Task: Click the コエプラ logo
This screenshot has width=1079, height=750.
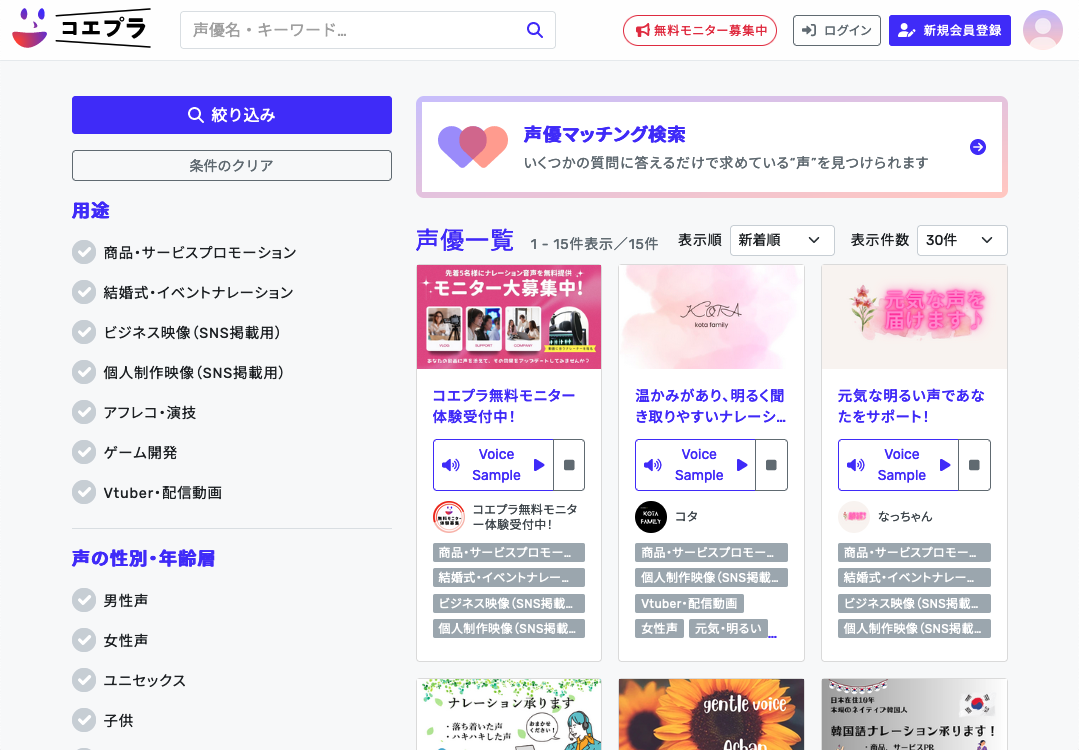Action: (81, 28)
